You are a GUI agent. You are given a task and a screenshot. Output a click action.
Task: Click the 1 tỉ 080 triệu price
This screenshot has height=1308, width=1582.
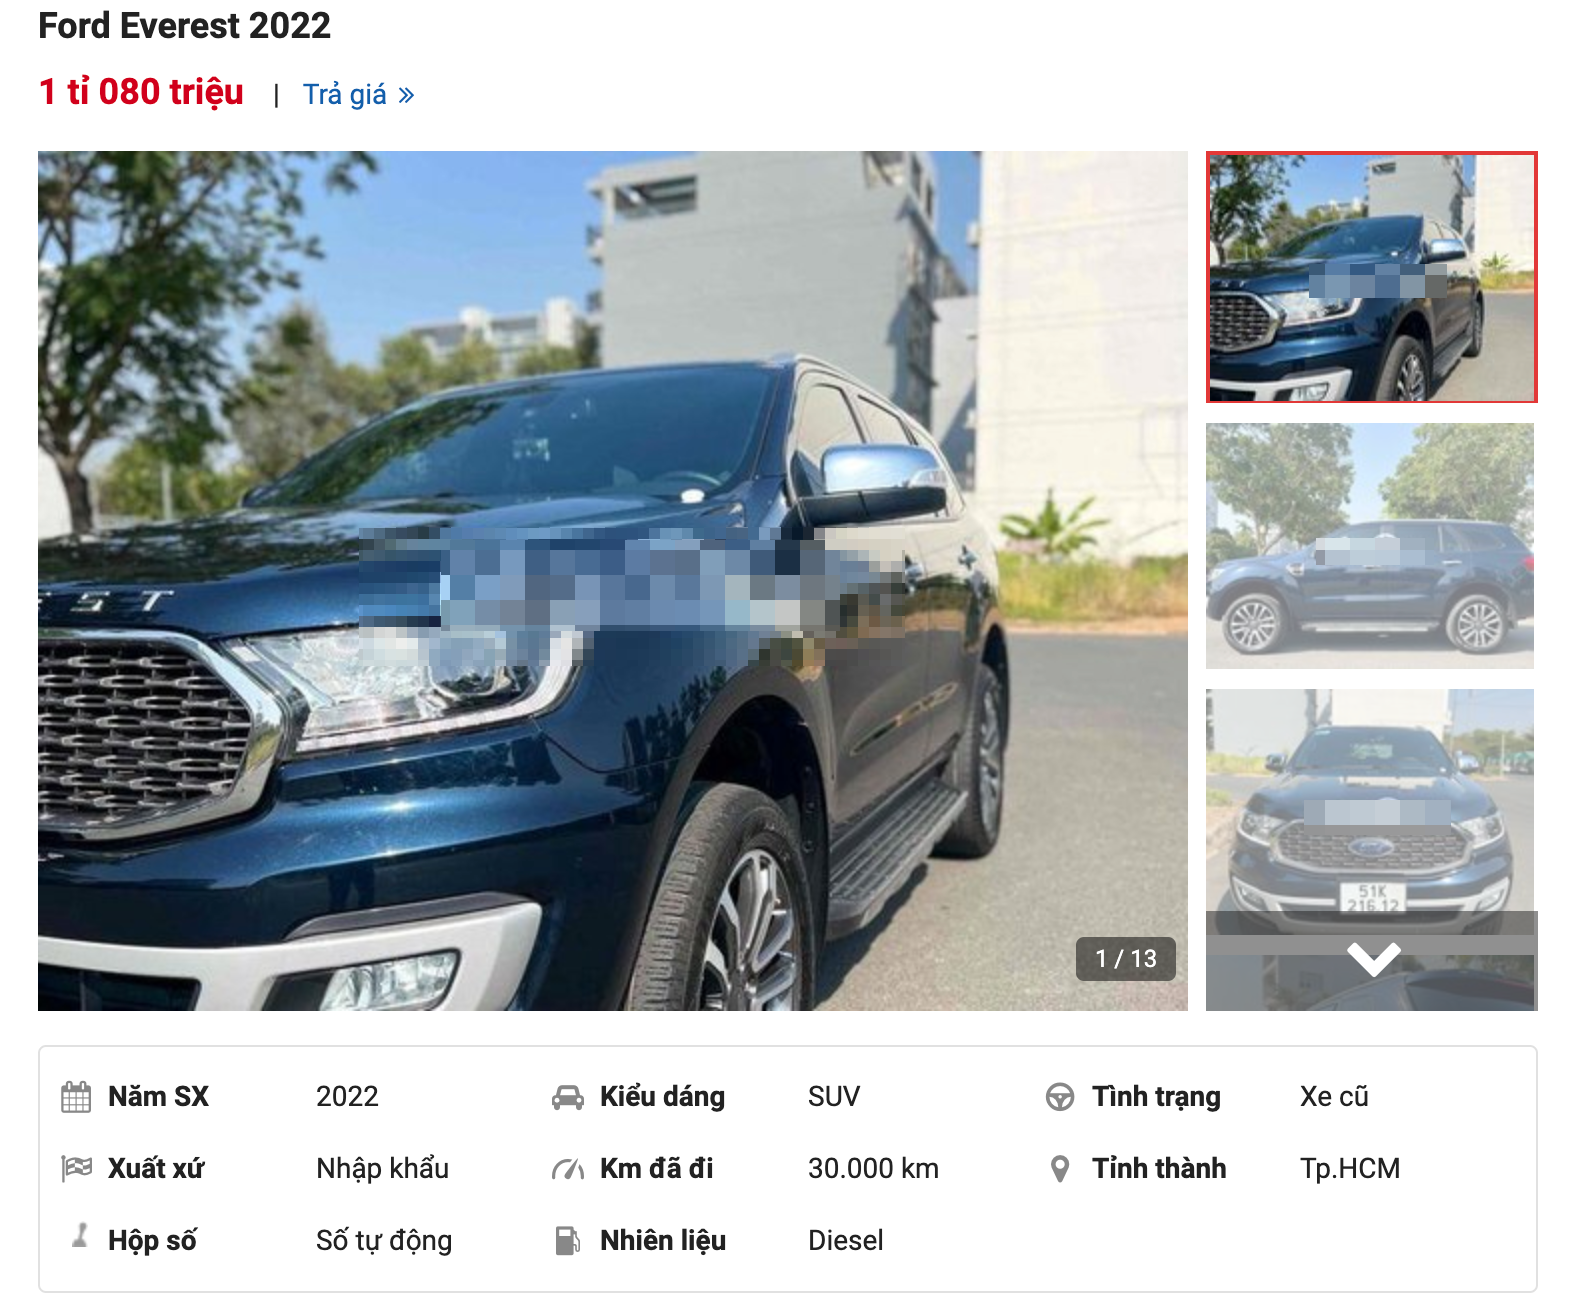click(141, 92)
